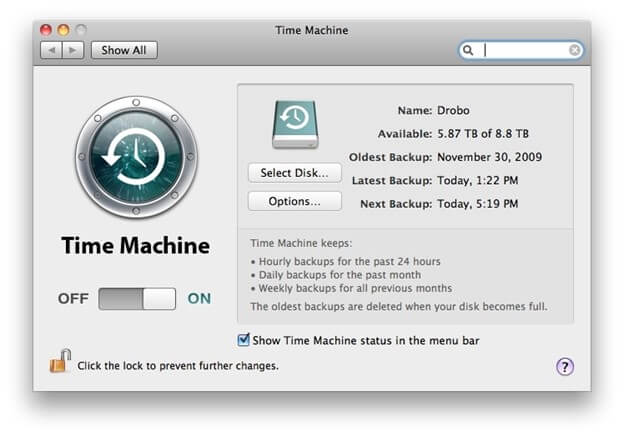The width and height of the screenshot is (624, 437).
Task: Click the Time Machine title bar text
Action: point(312,30)
